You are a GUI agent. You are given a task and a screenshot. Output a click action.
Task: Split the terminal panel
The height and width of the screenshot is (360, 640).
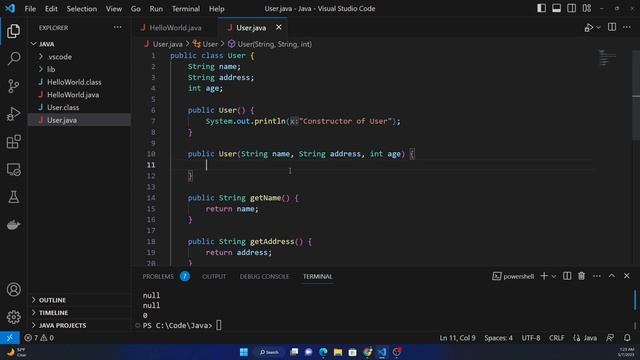[x=567, y=276]
